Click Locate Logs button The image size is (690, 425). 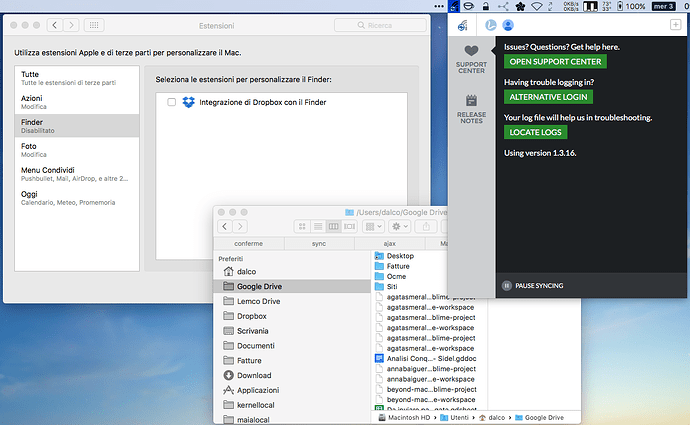535,132
